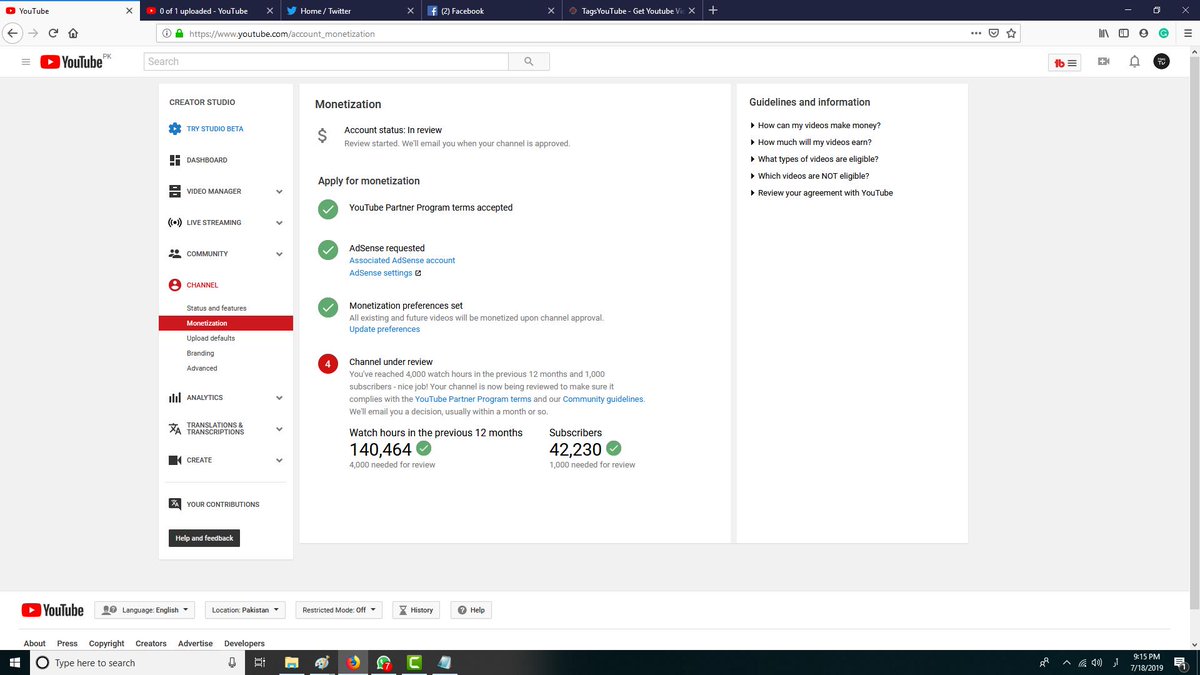Screen dimensions: 1200x675
Task: Open Firefox library icon
Action: tap(1104, 32)
